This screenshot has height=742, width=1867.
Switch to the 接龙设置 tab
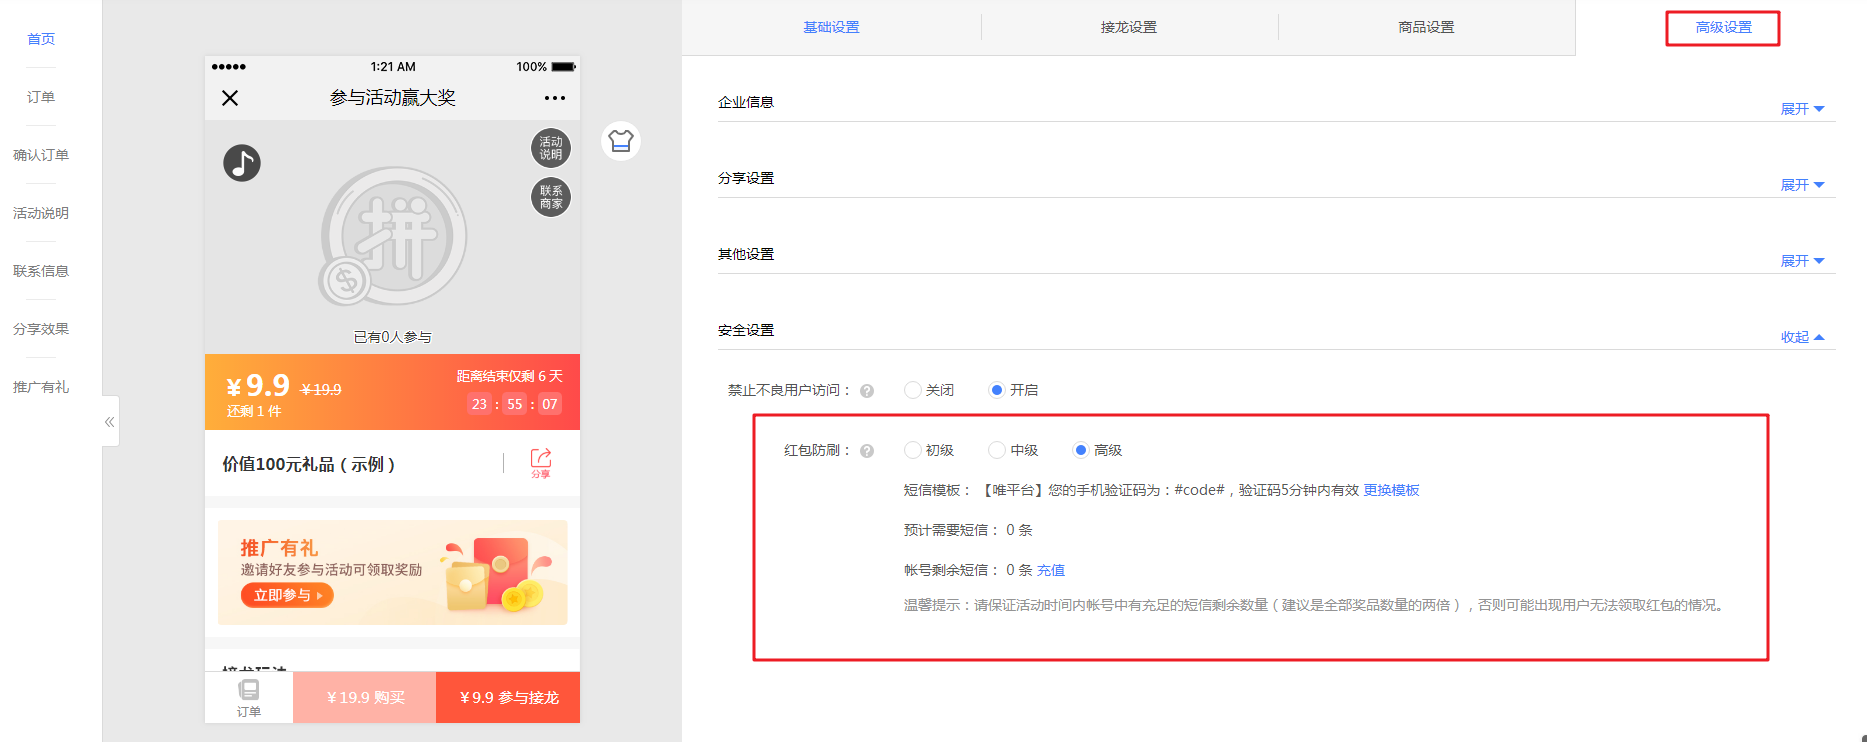[x=1129, y=27]
